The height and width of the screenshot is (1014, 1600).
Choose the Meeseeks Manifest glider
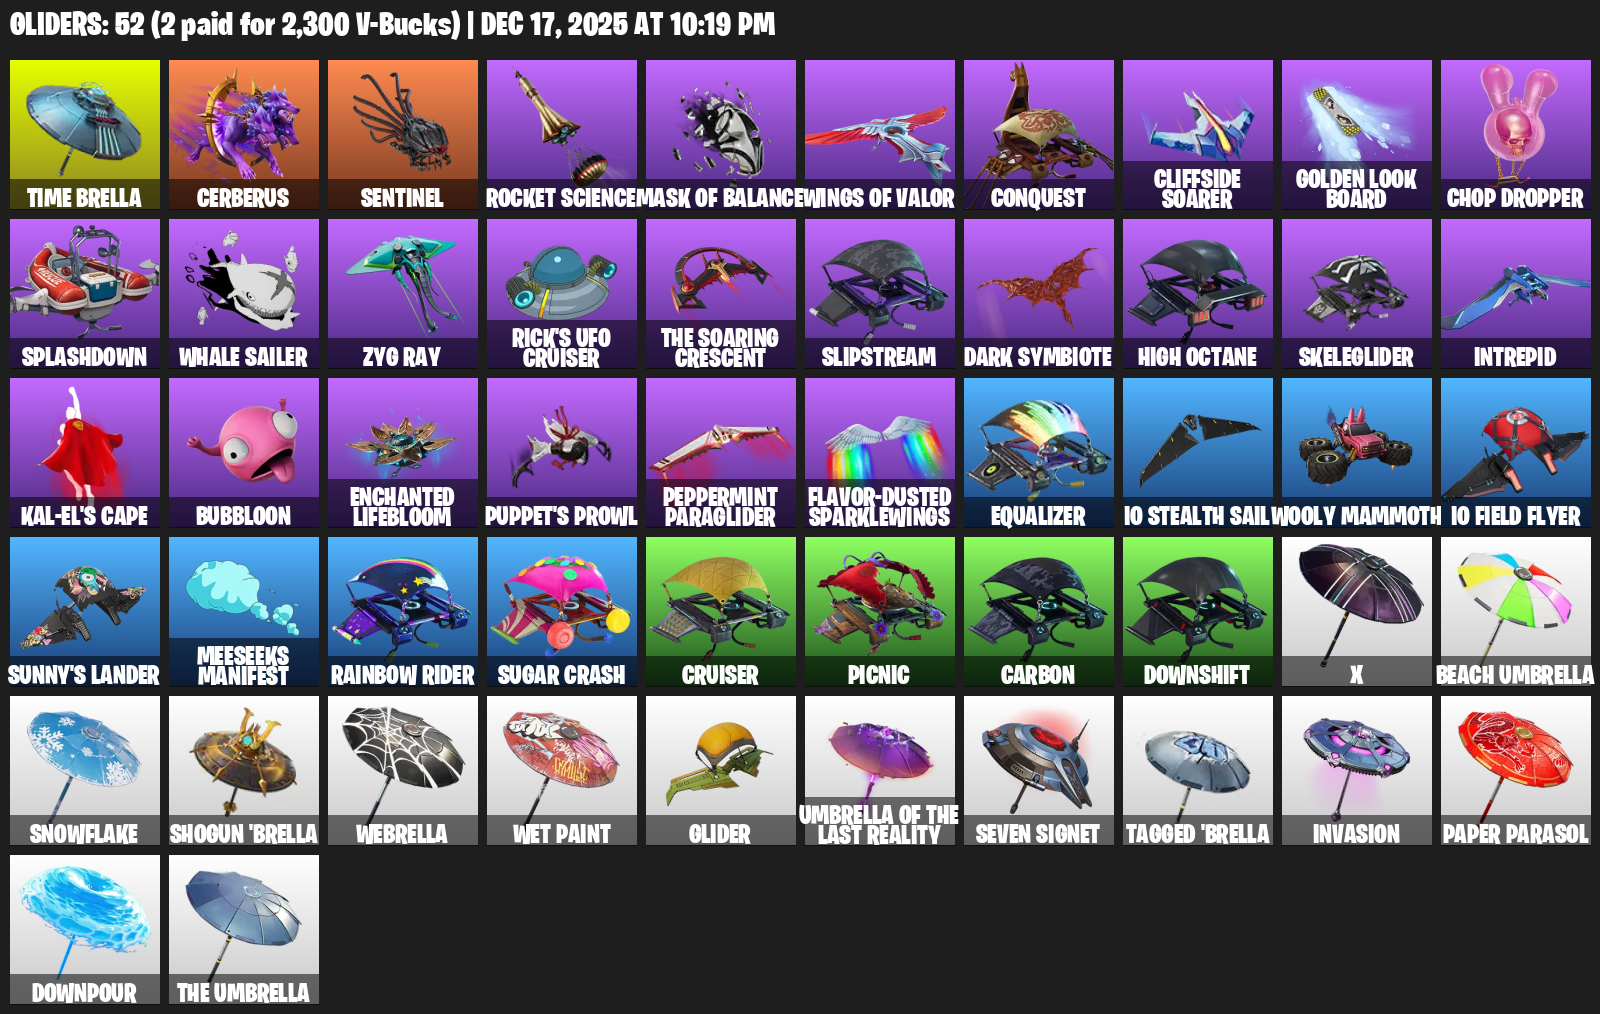point(244,612)
